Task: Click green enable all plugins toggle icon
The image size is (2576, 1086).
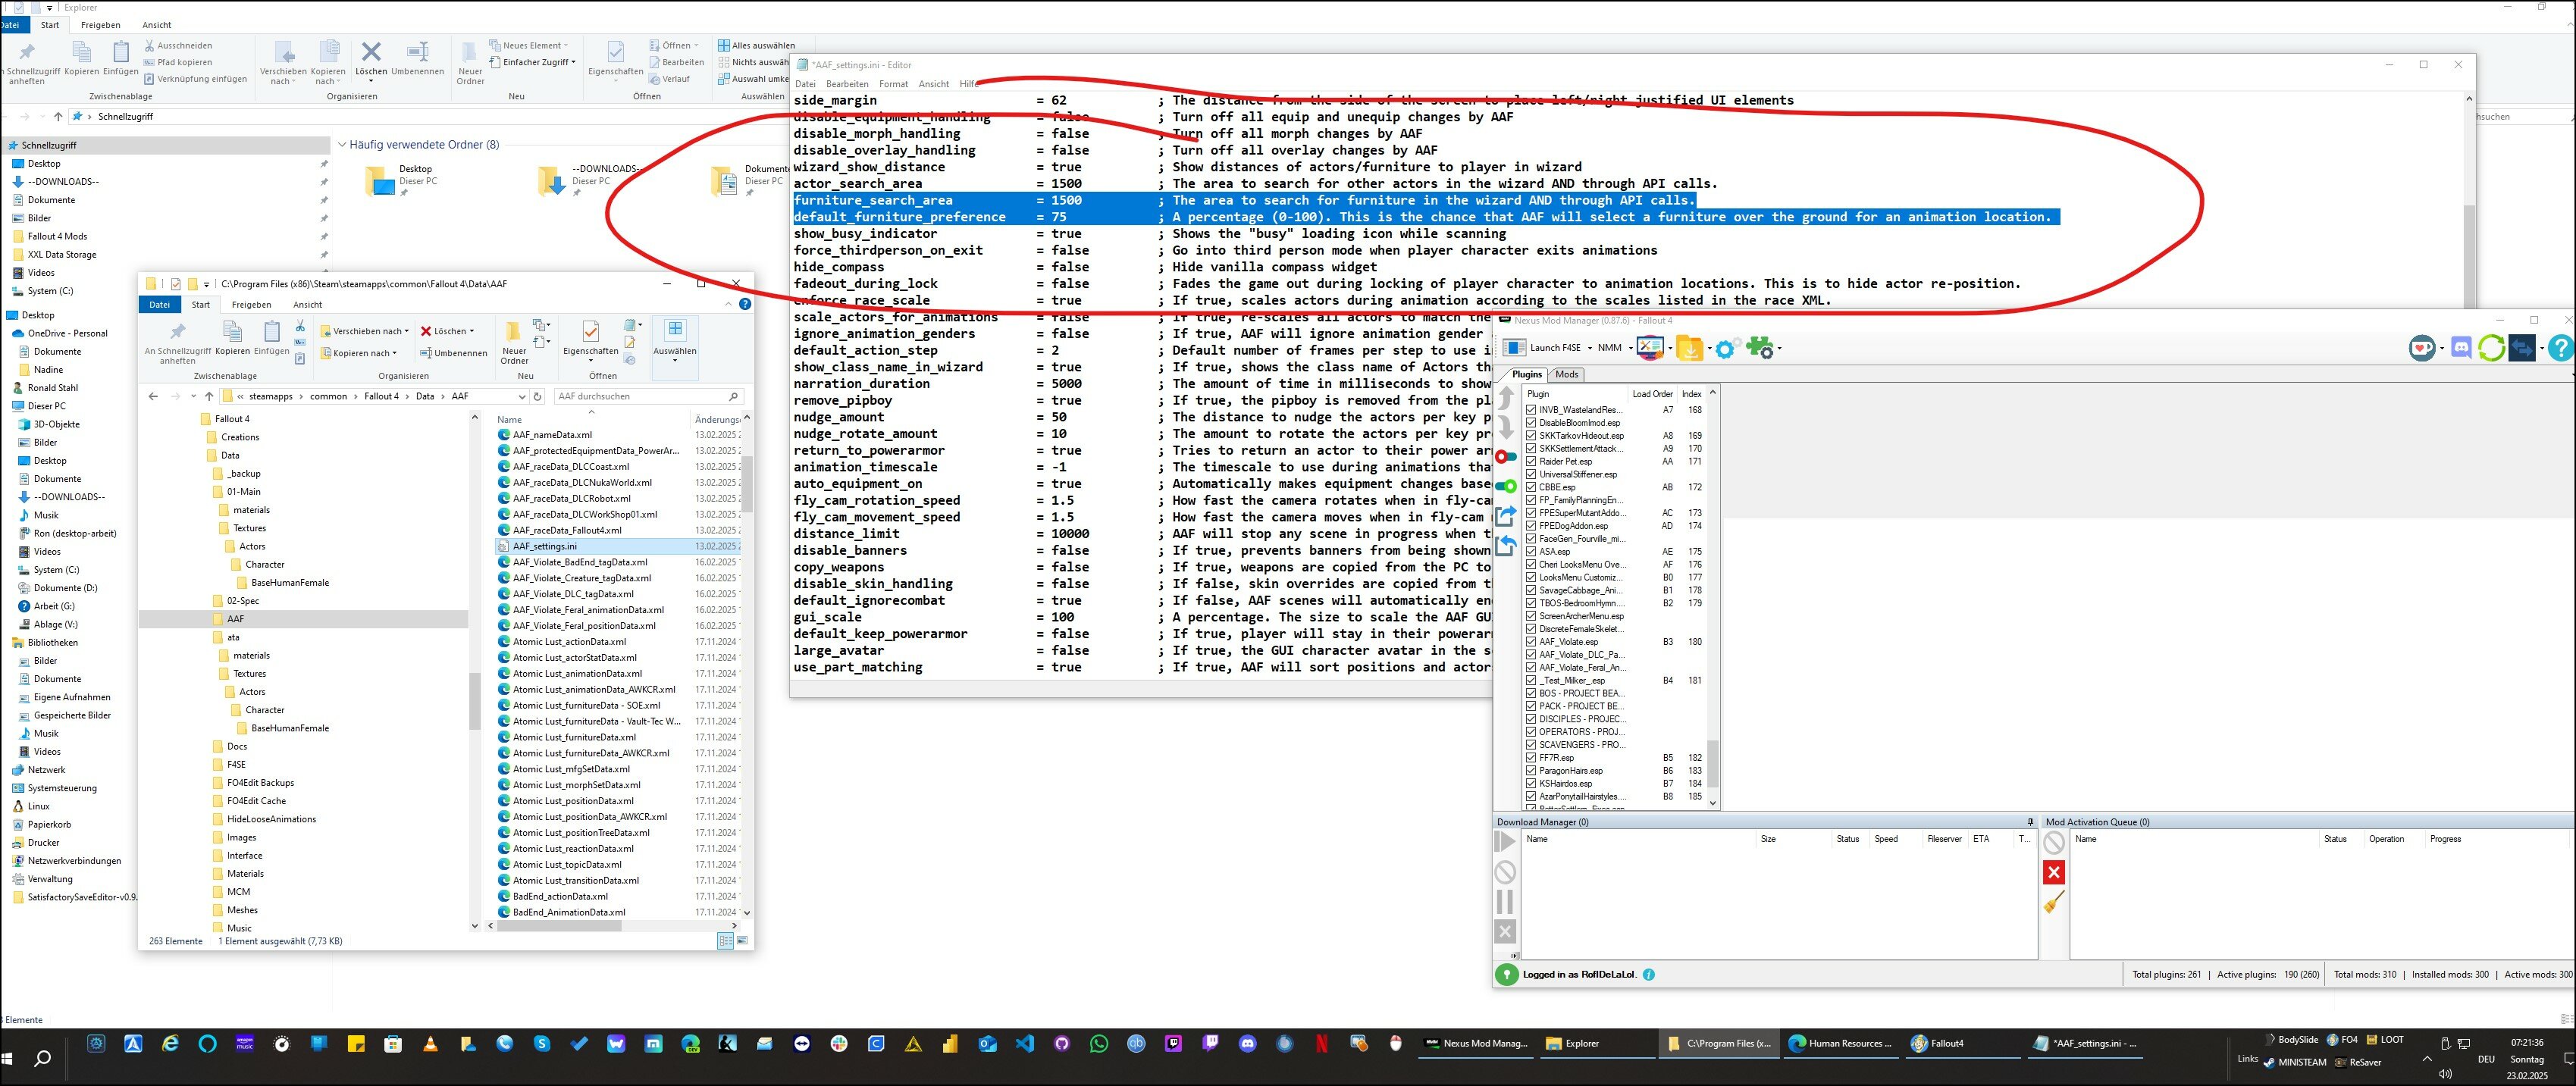Action: coord(1506,487)
